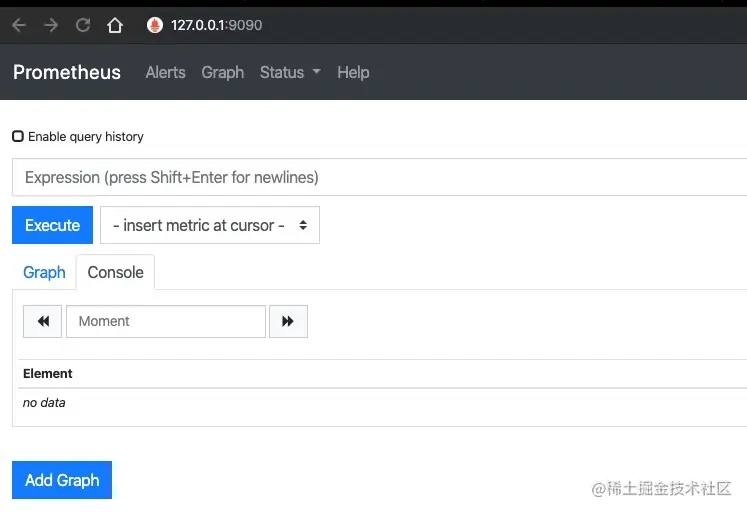Select the Console tab
747x513 pixels.
[x=115, y=272]
